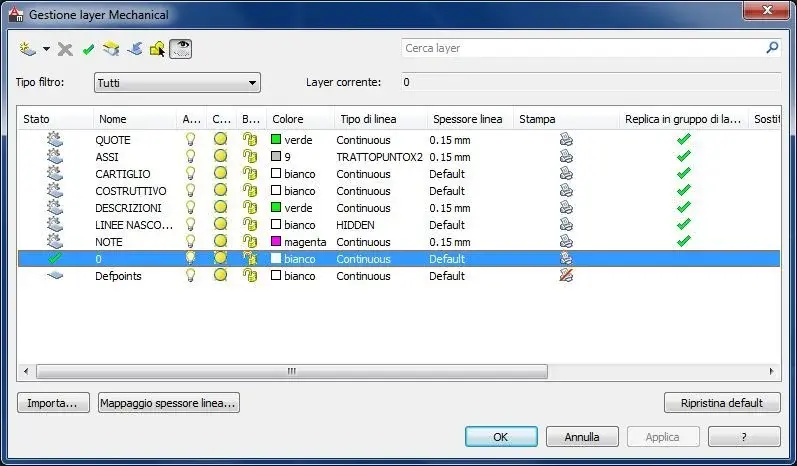Toggle the eye preview toolbar button

[180, 49]
